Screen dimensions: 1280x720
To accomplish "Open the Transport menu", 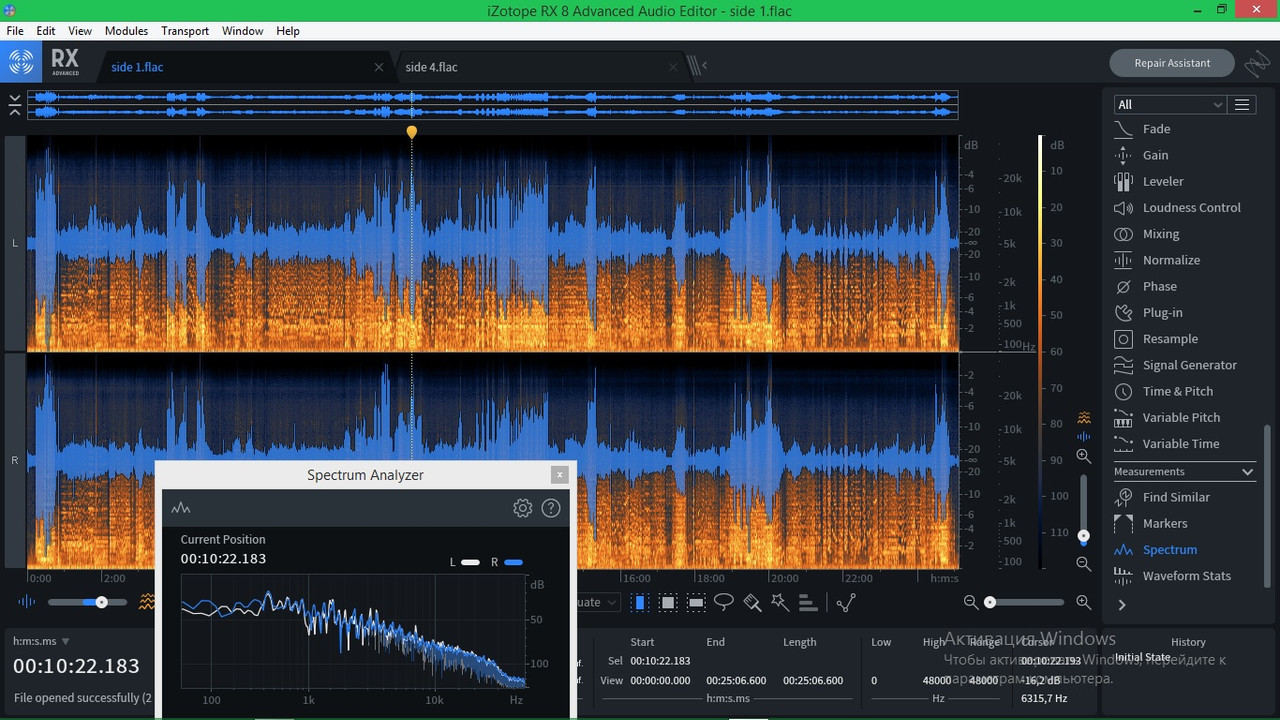I will coord(185,31).
